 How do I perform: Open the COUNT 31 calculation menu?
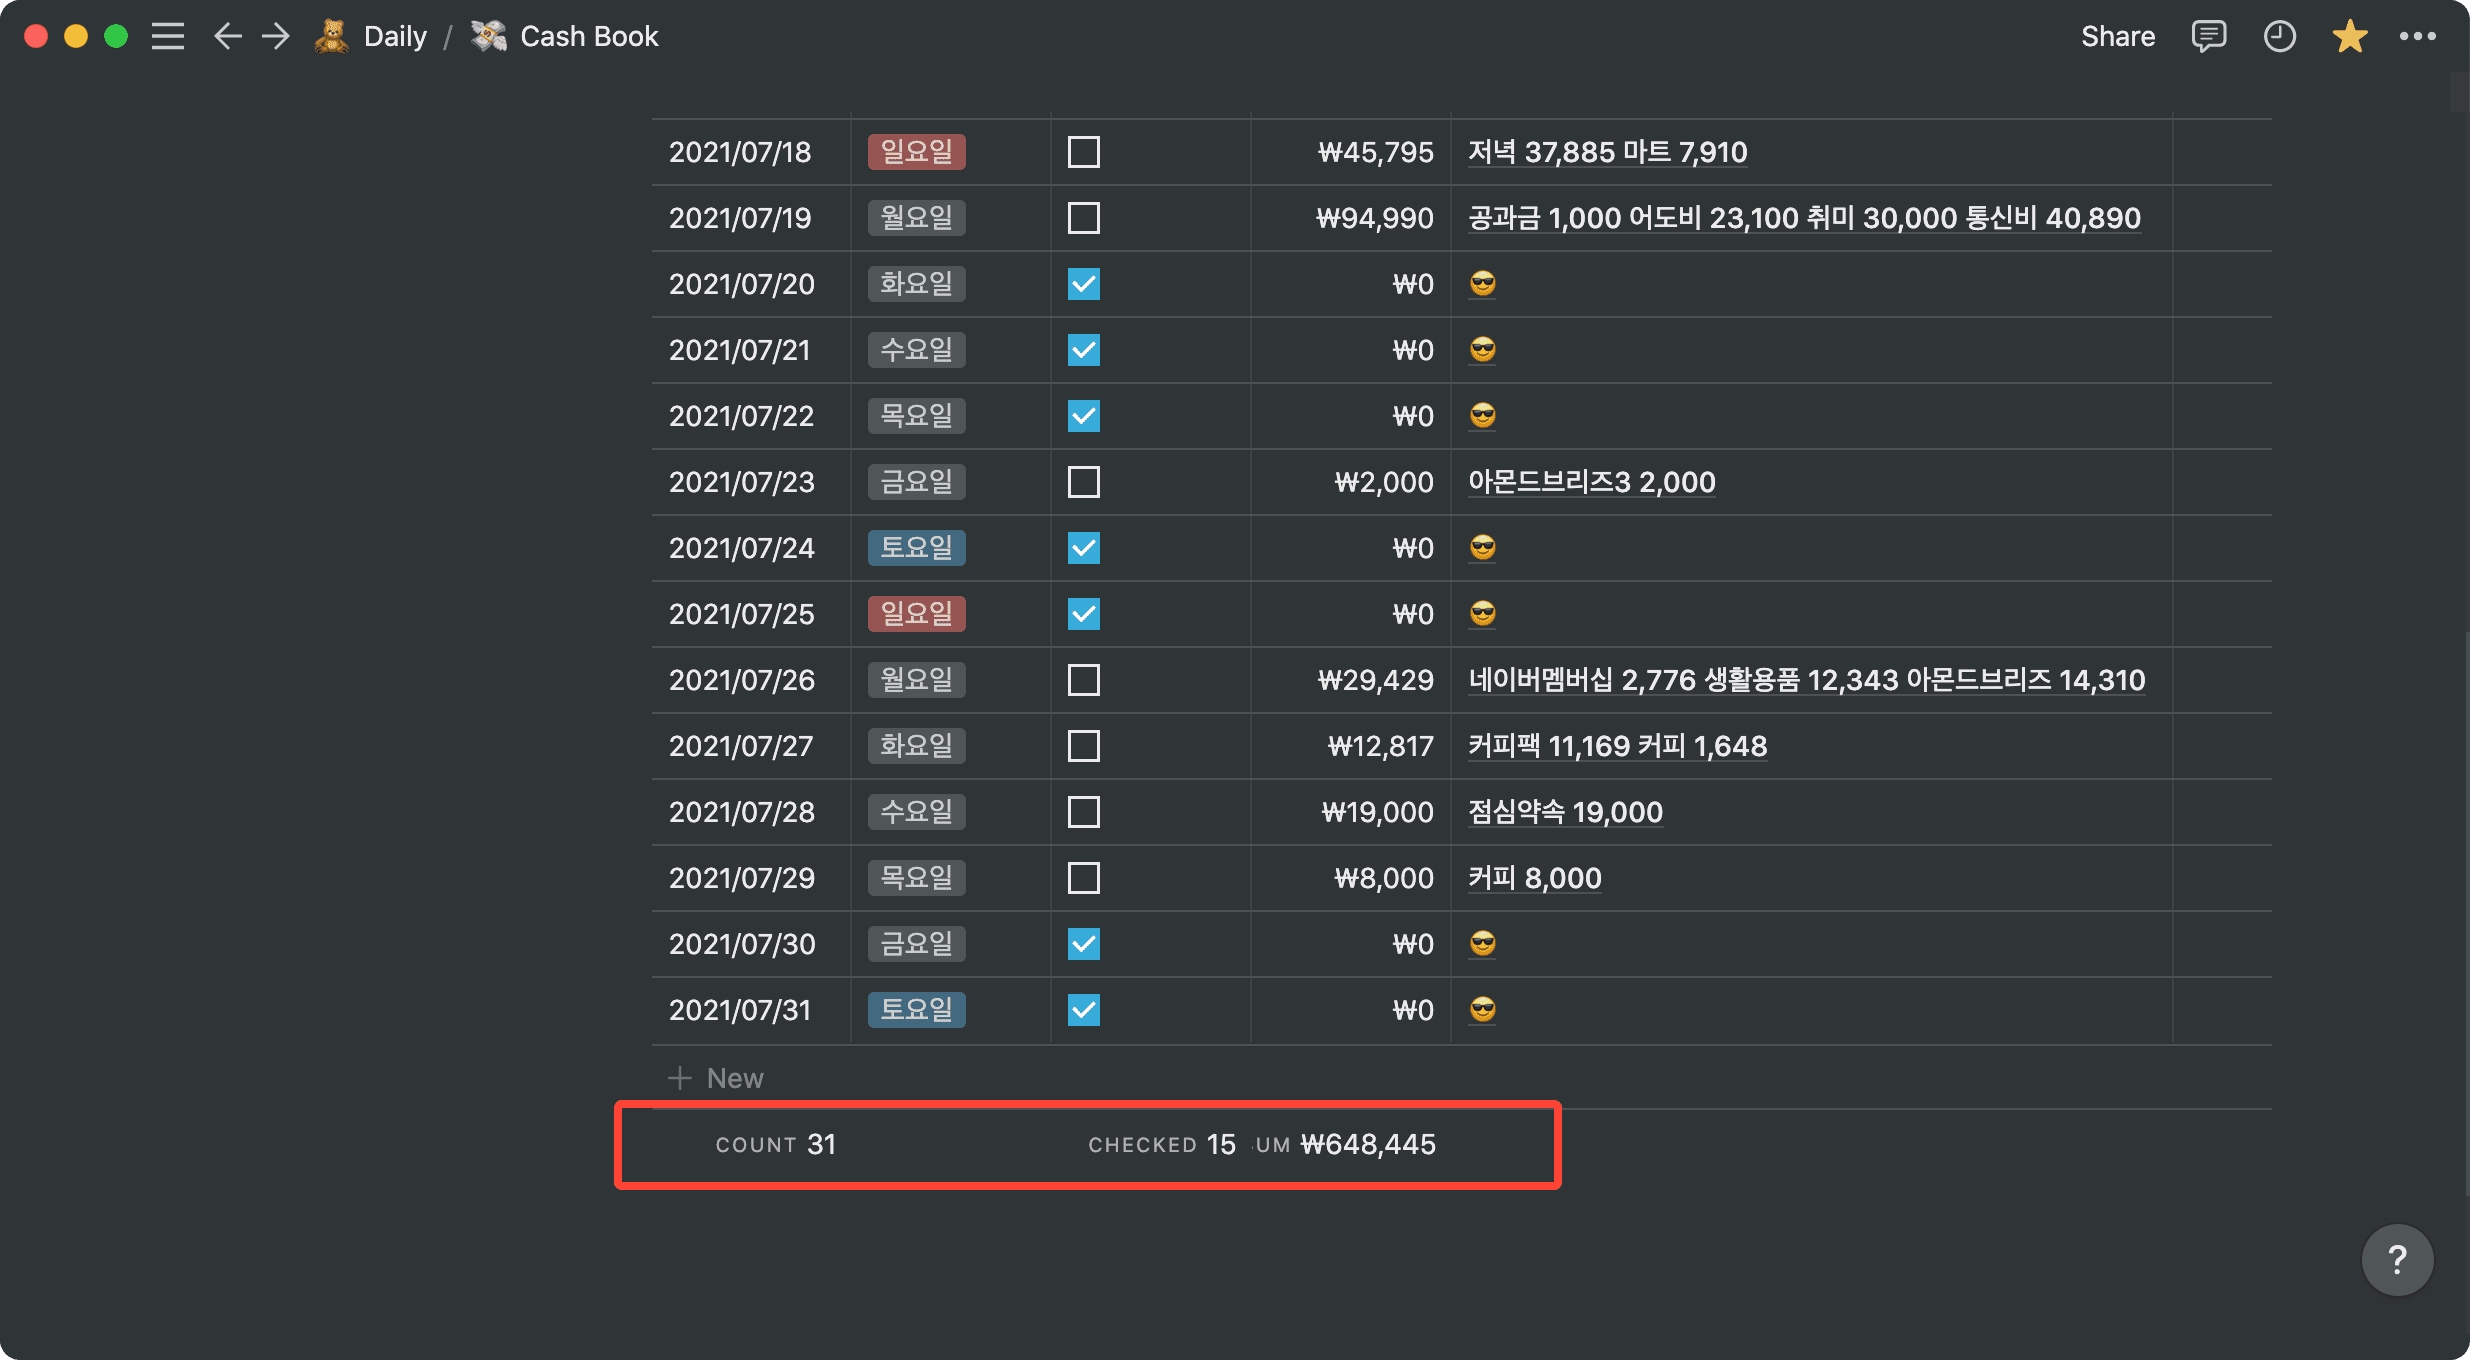[x=775, y=1144]
